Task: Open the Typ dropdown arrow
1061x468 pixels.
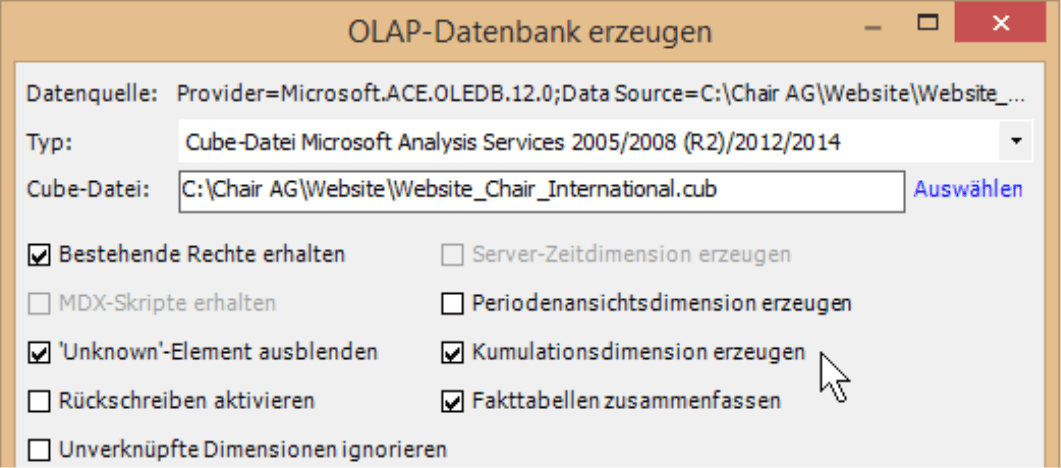Action: coord(1016,142)
